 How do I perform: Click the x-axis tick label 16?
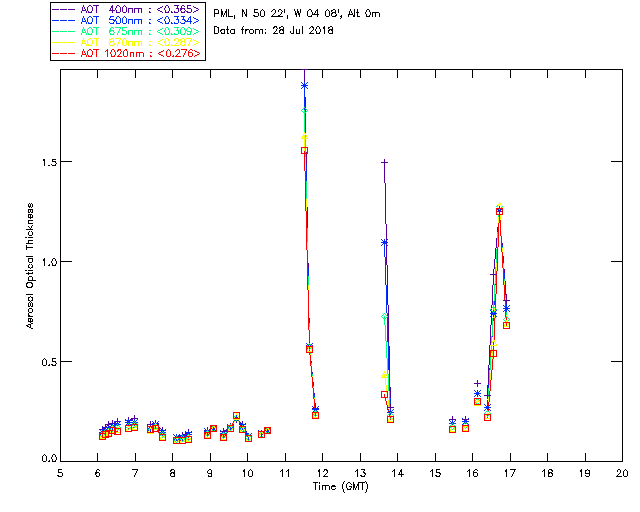(473, 473)
